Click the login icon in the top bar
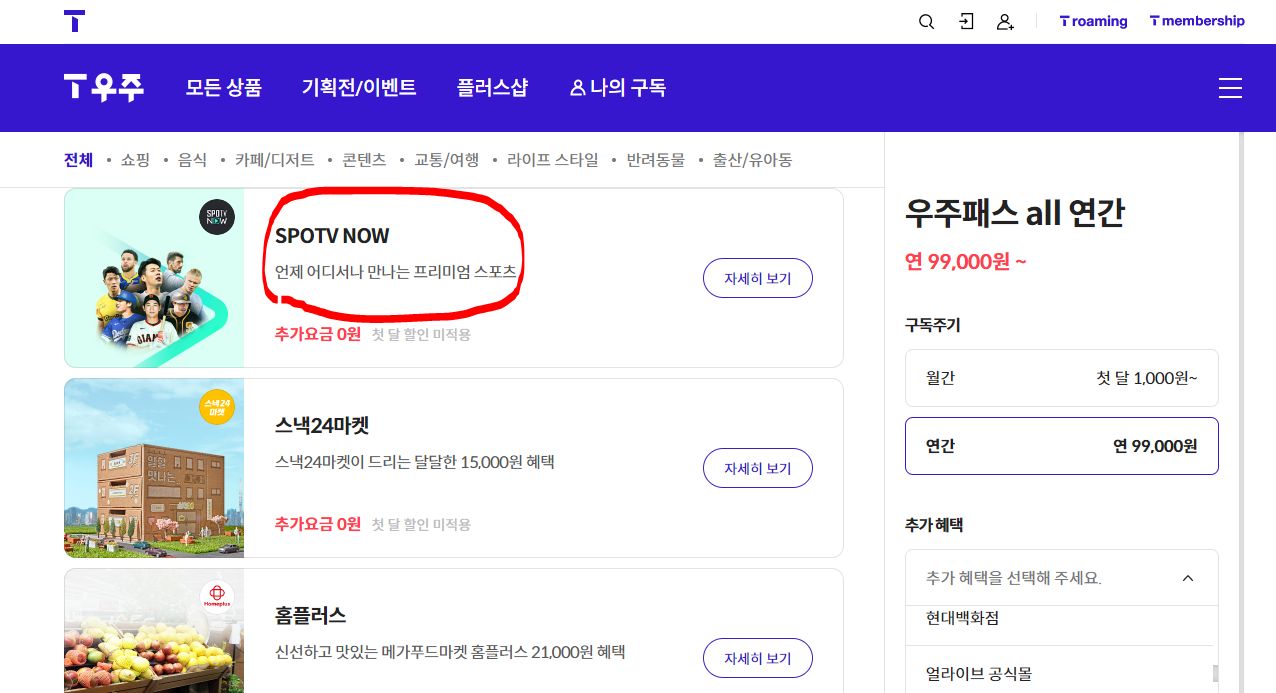The image size is (1276, 693). pos(966,21)
